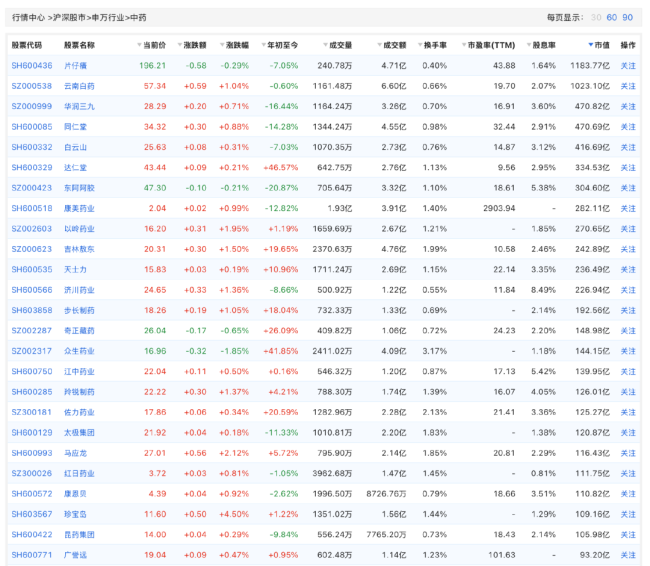Sort by 年初至今 column arrow
The height and width of the screenshot is (566, 650).
[x=261, y=46]
